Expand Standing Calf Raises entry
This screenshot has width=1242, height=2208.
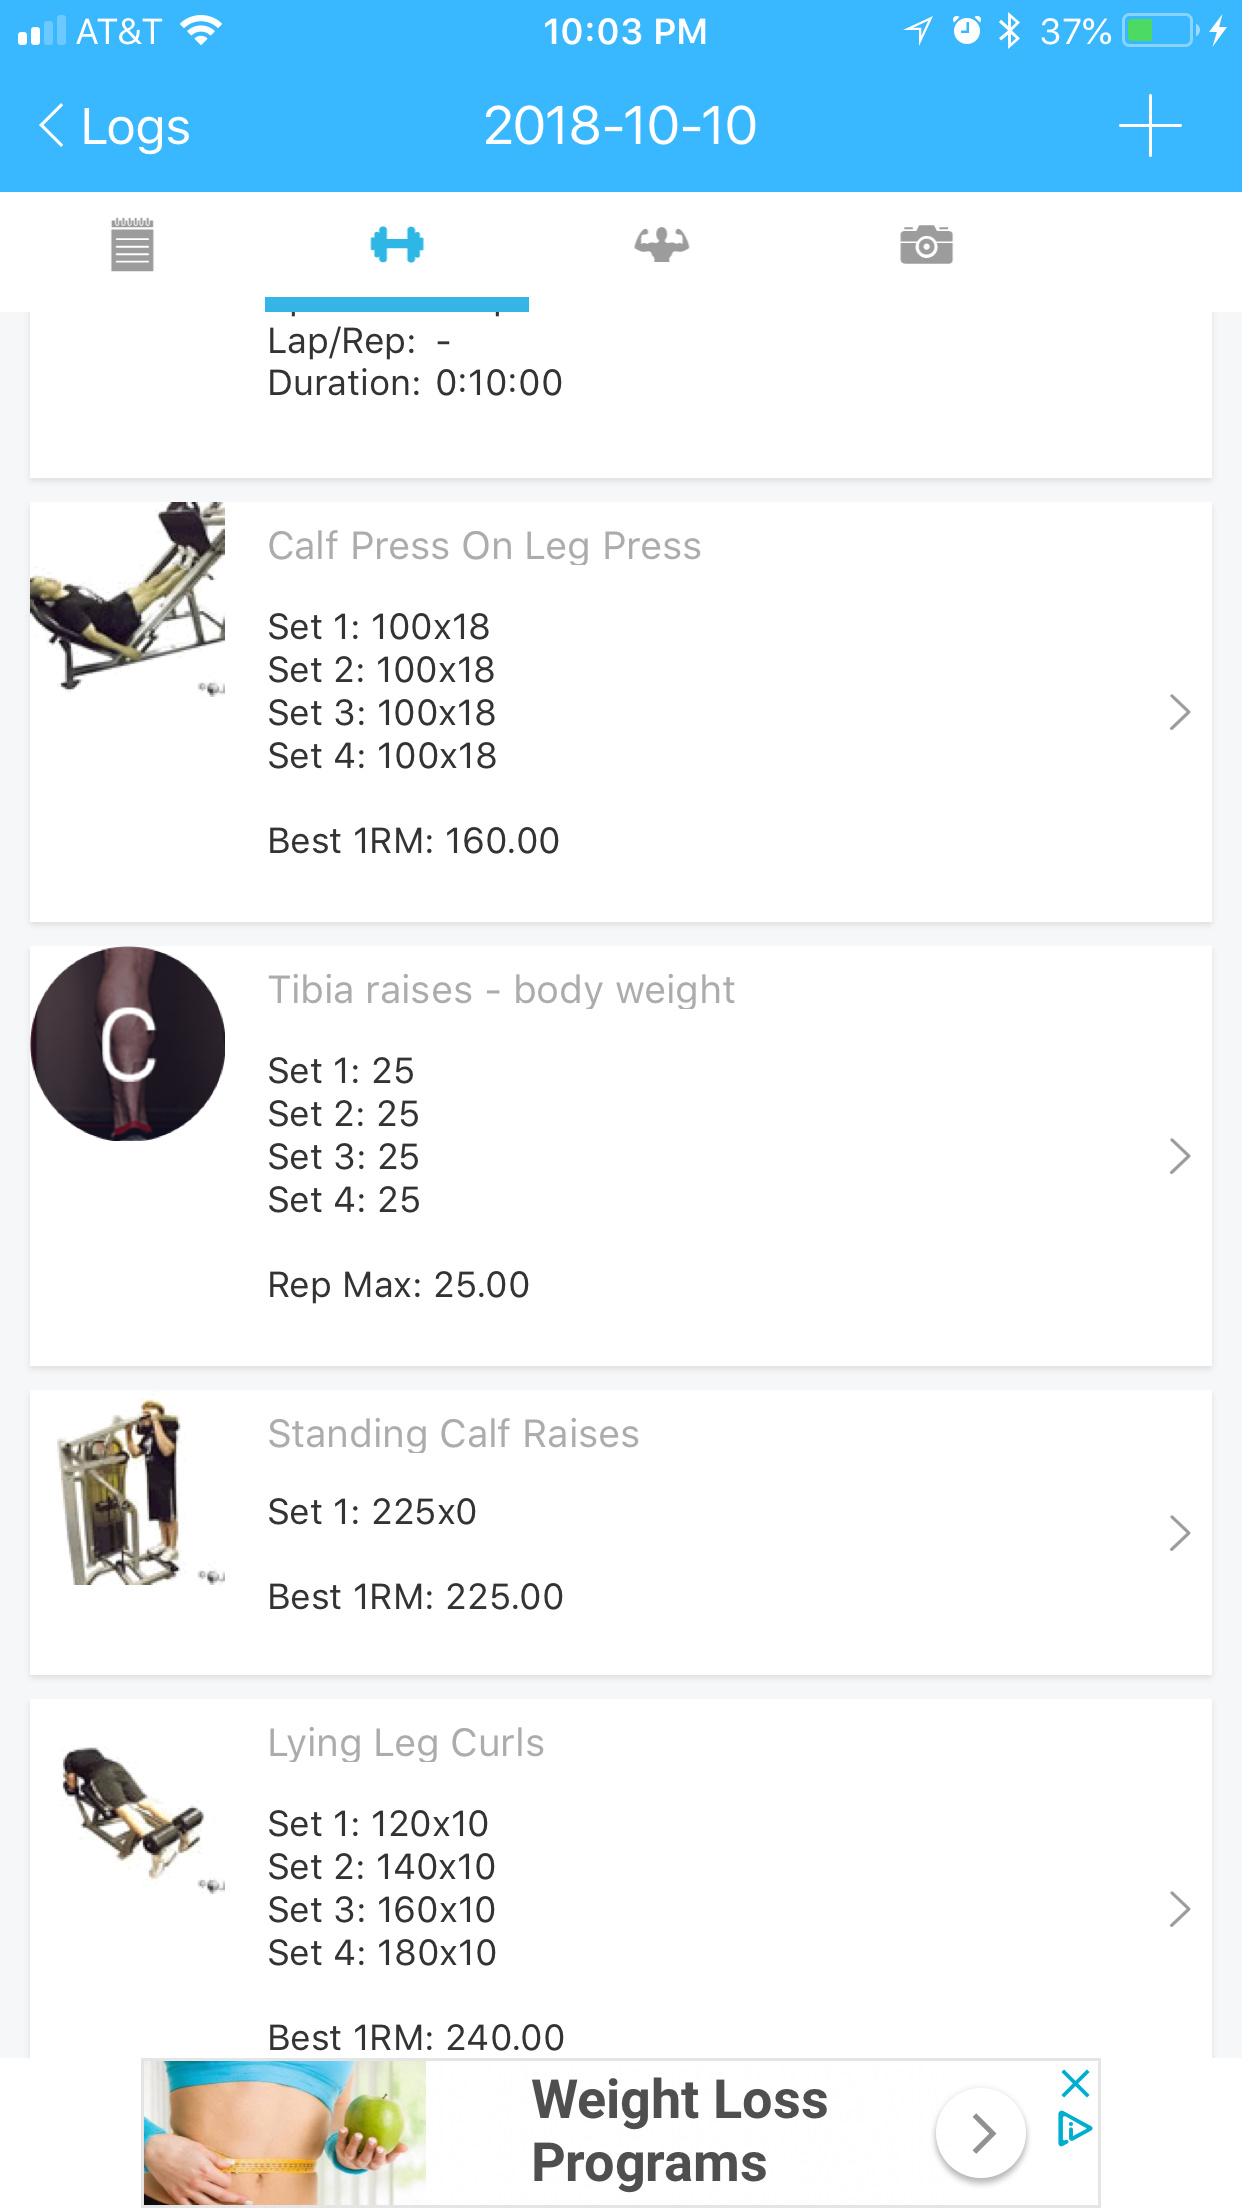point(1180,1533)
